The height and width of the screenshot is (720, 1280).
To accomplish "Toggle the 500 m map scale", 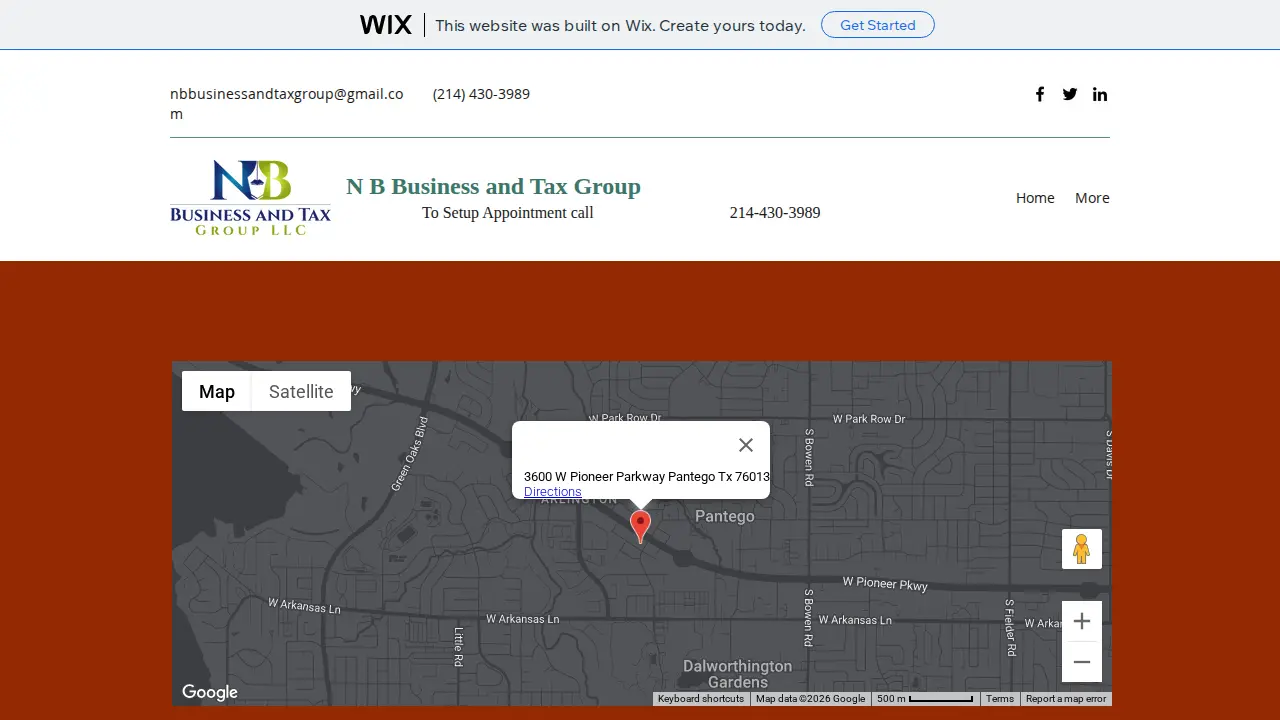I will pos(925,699).
